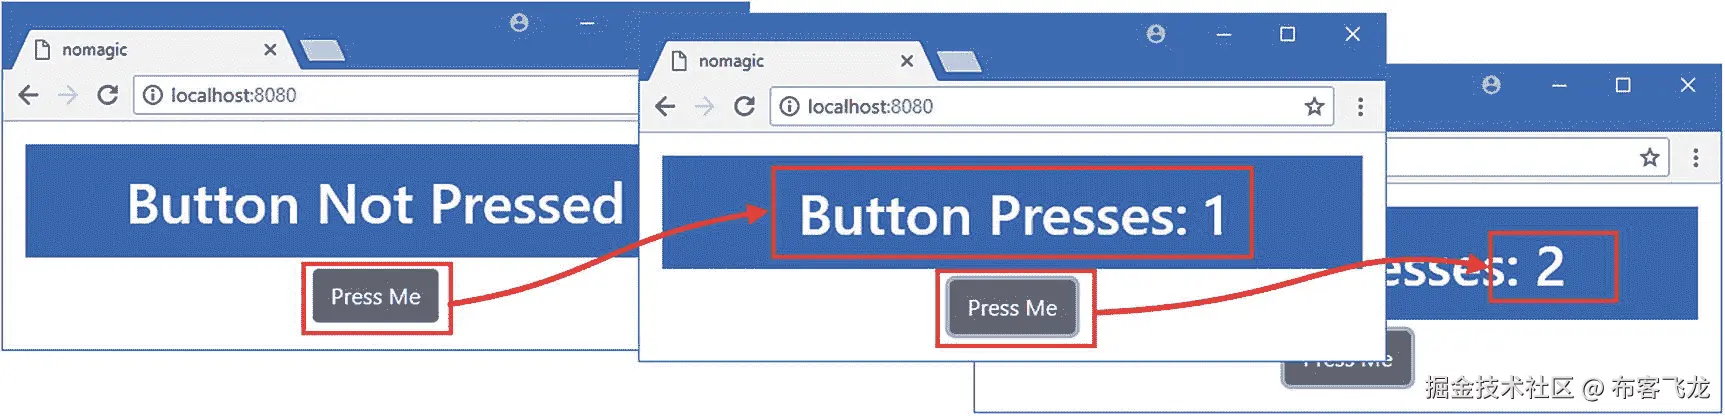
Task: Click the site info icon in the left address bar
Action: click(152, 95)
